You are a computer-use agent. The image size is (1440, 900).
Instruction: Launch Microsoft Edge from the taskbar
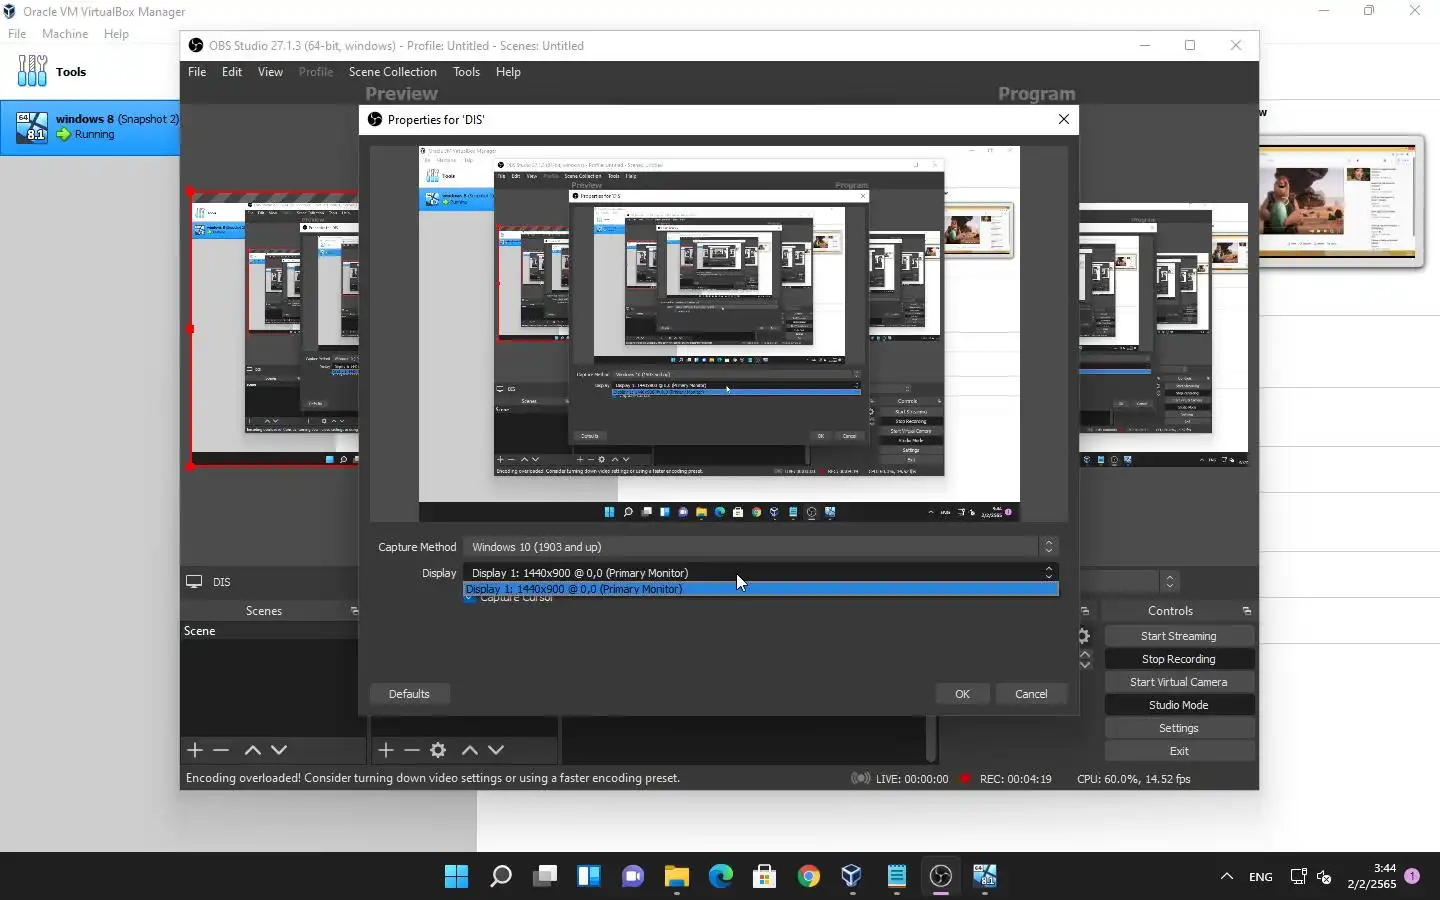721,877
